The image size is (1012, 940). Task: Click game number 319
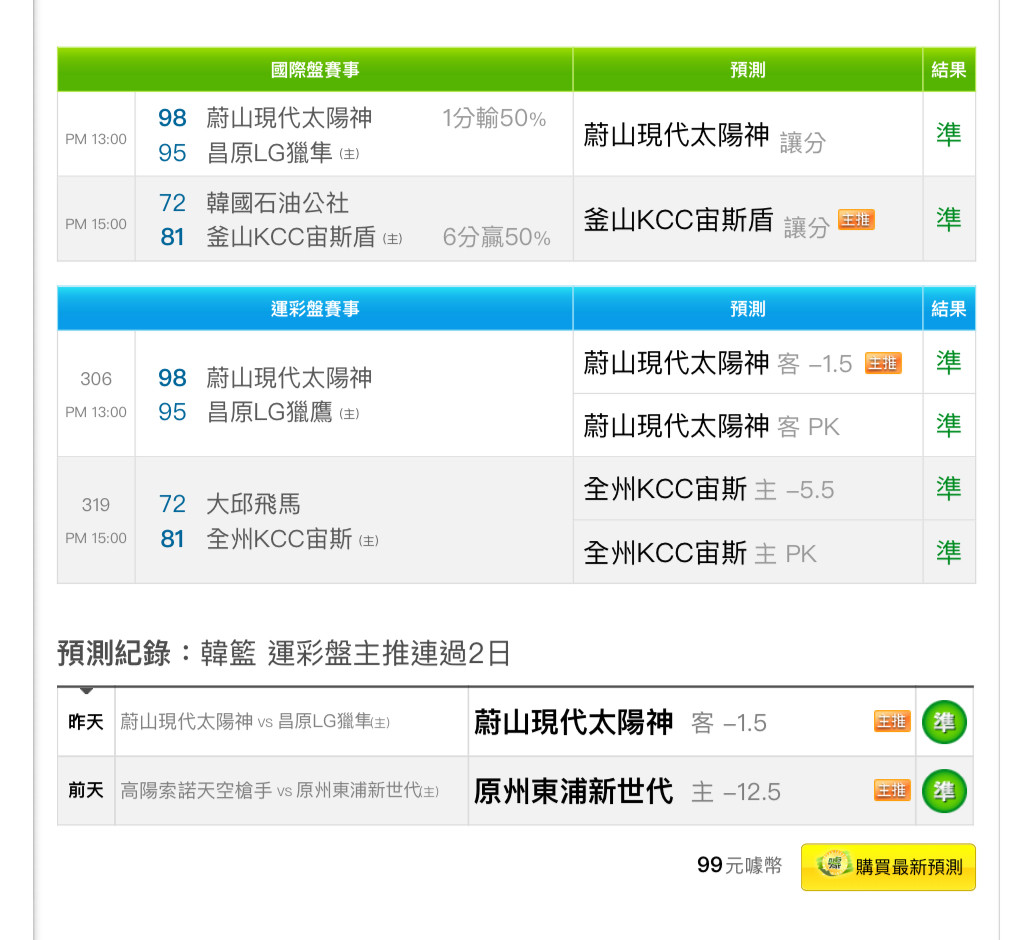[96, 505]
